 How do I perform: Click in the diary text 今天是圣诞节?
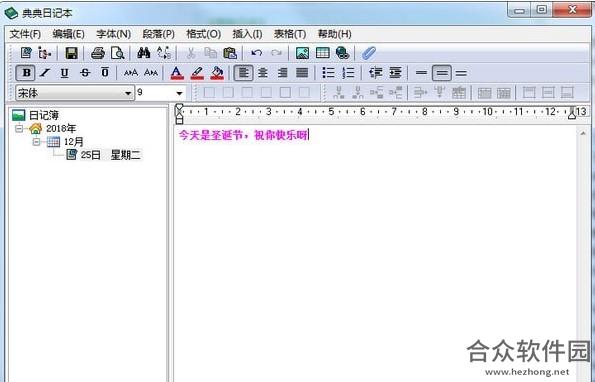point(210,135)
